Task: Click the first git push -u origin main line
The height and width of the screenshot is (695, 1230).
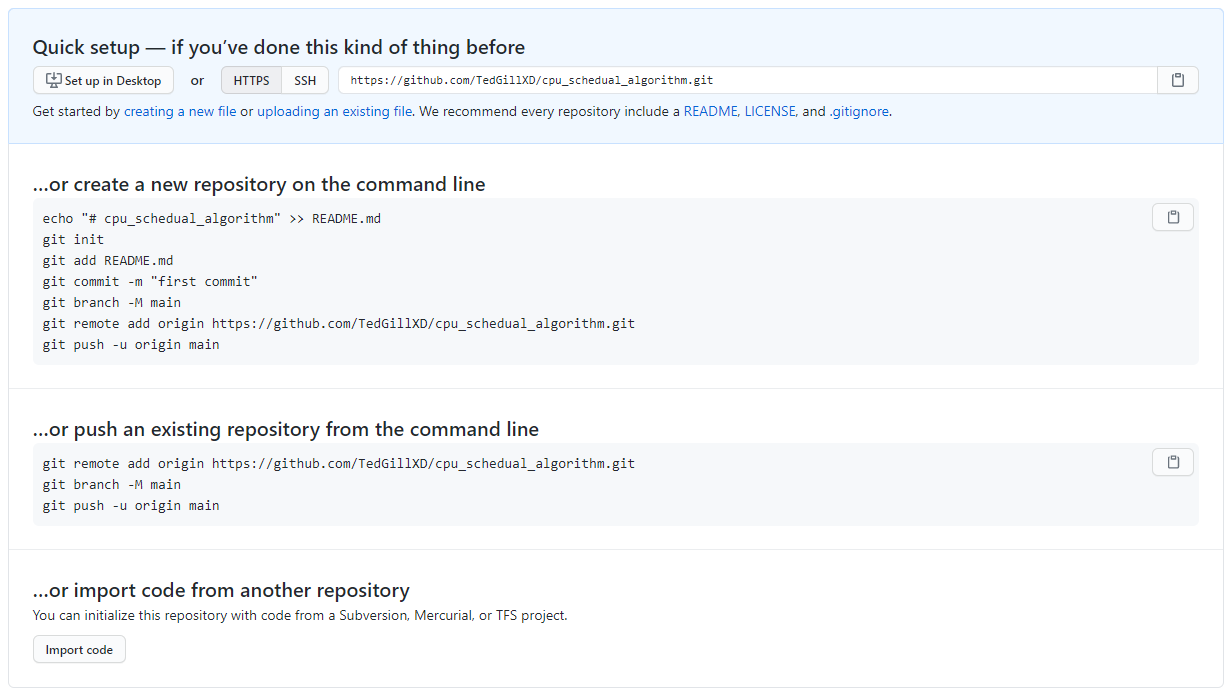Action: pos(131,345)
